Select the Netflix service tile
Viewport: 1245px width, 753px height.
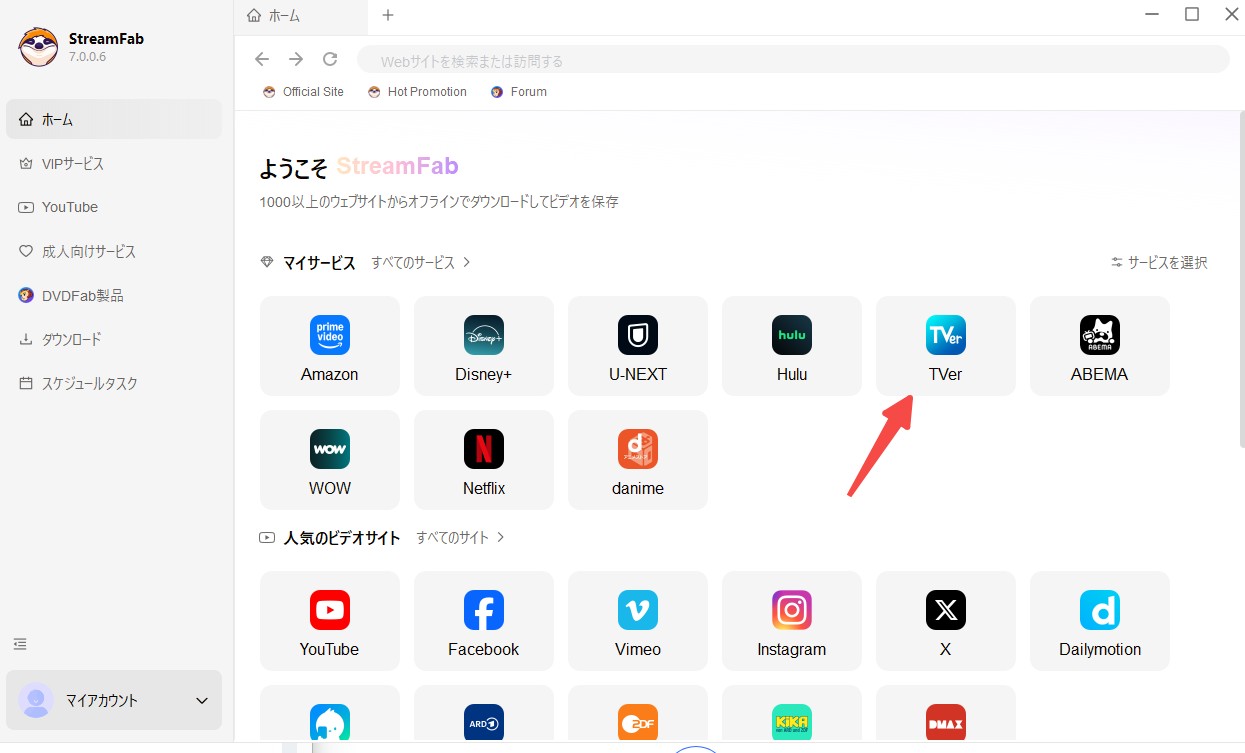(x=483, y=459)
